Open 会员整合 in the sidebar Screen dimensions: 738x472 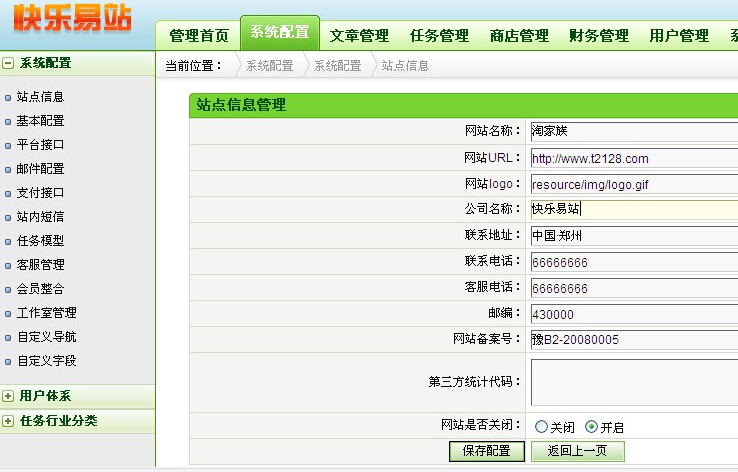point(40,289)
